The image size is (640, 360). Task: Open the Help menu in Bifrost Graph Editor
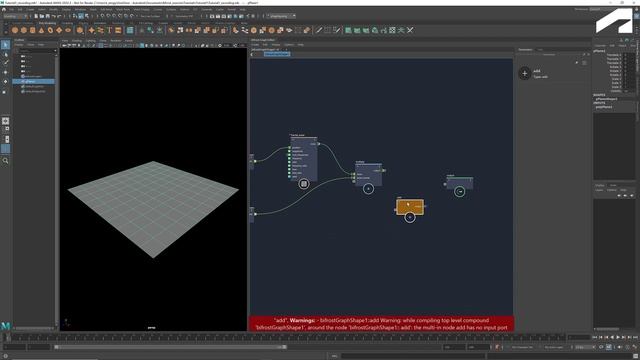(x=301, y=44)
